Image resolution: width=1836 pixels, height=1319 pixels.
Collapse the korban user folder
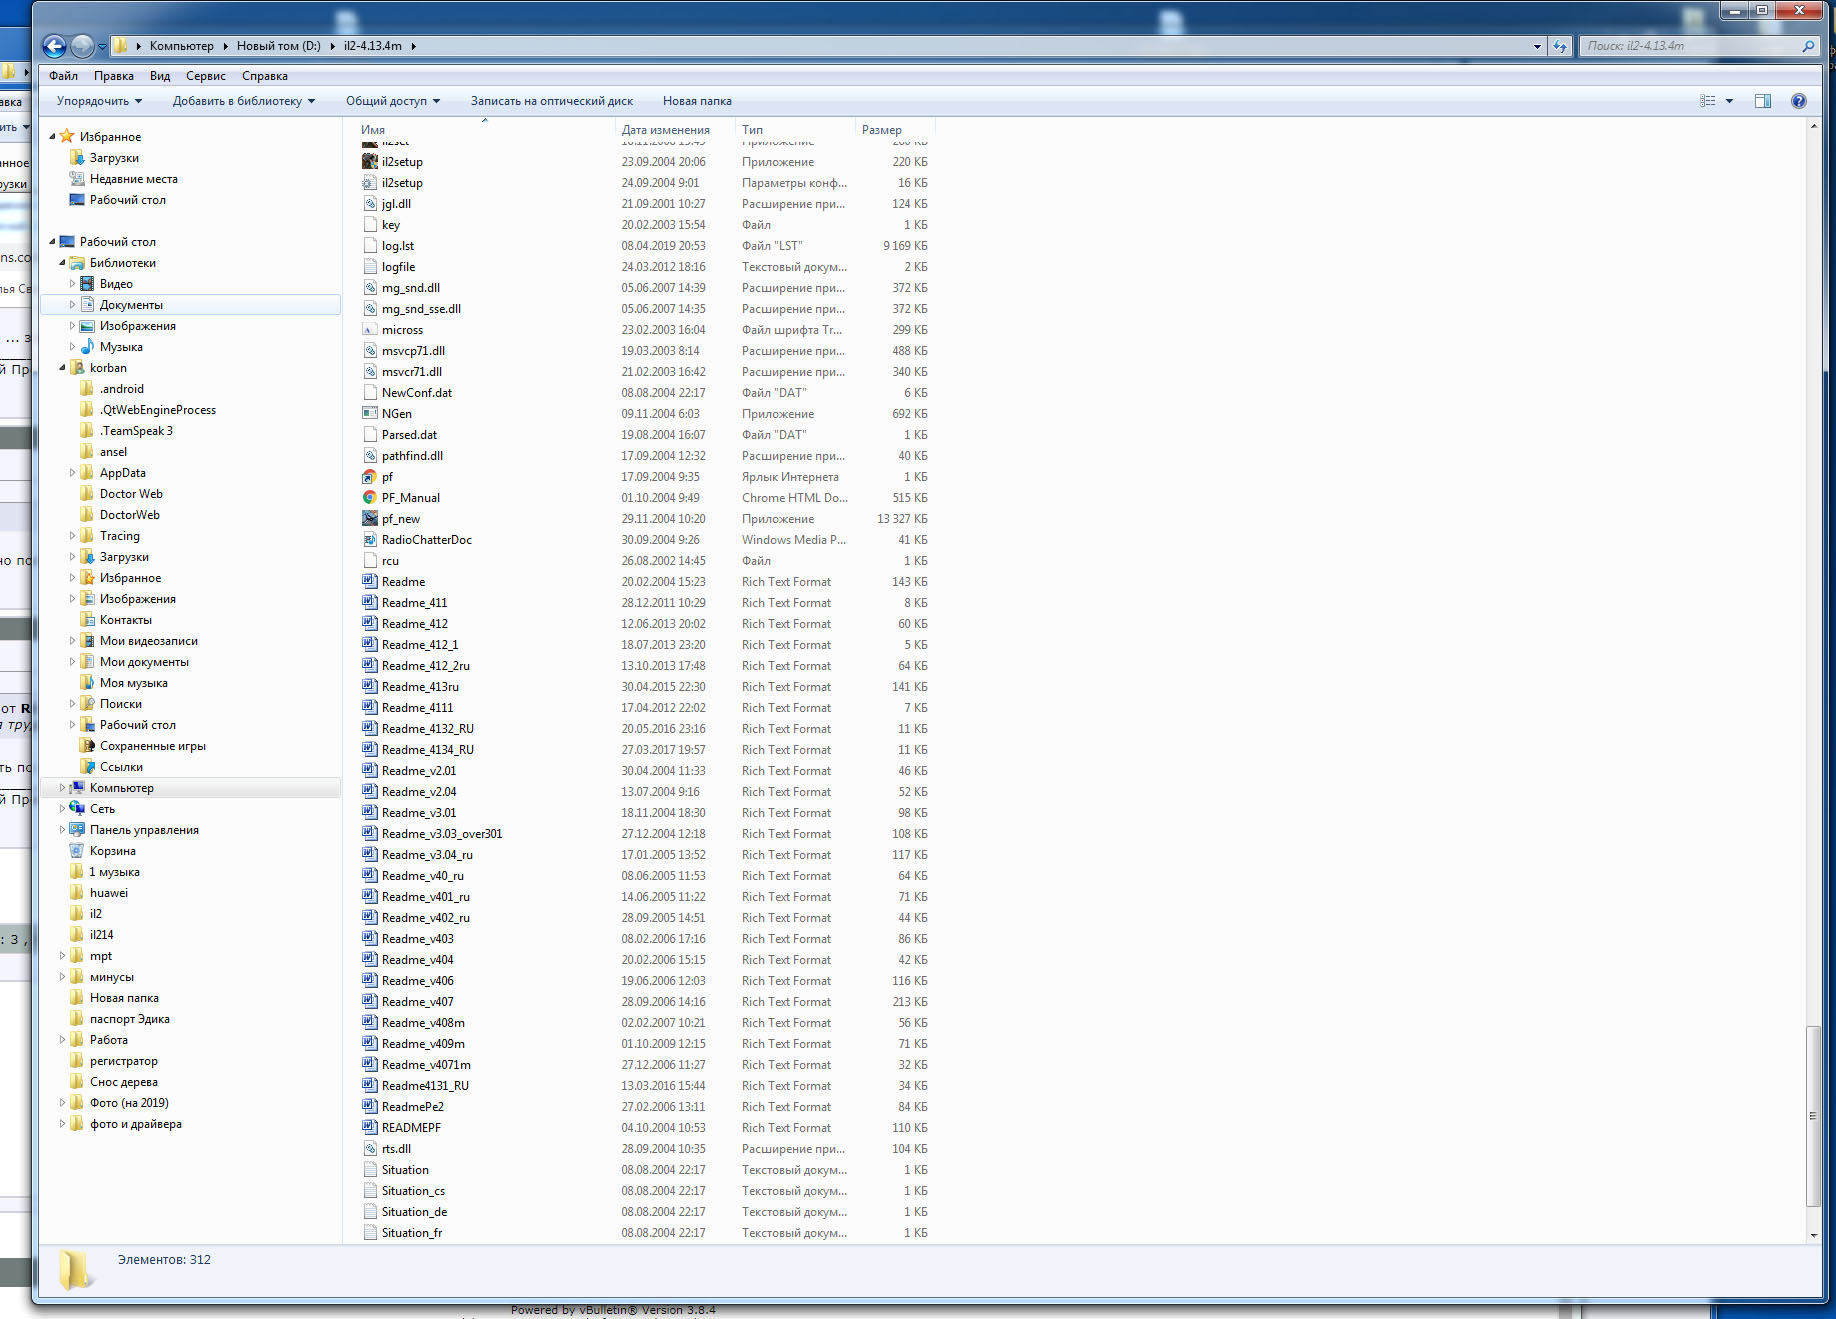pyautogui.click(x=62, y=368)
